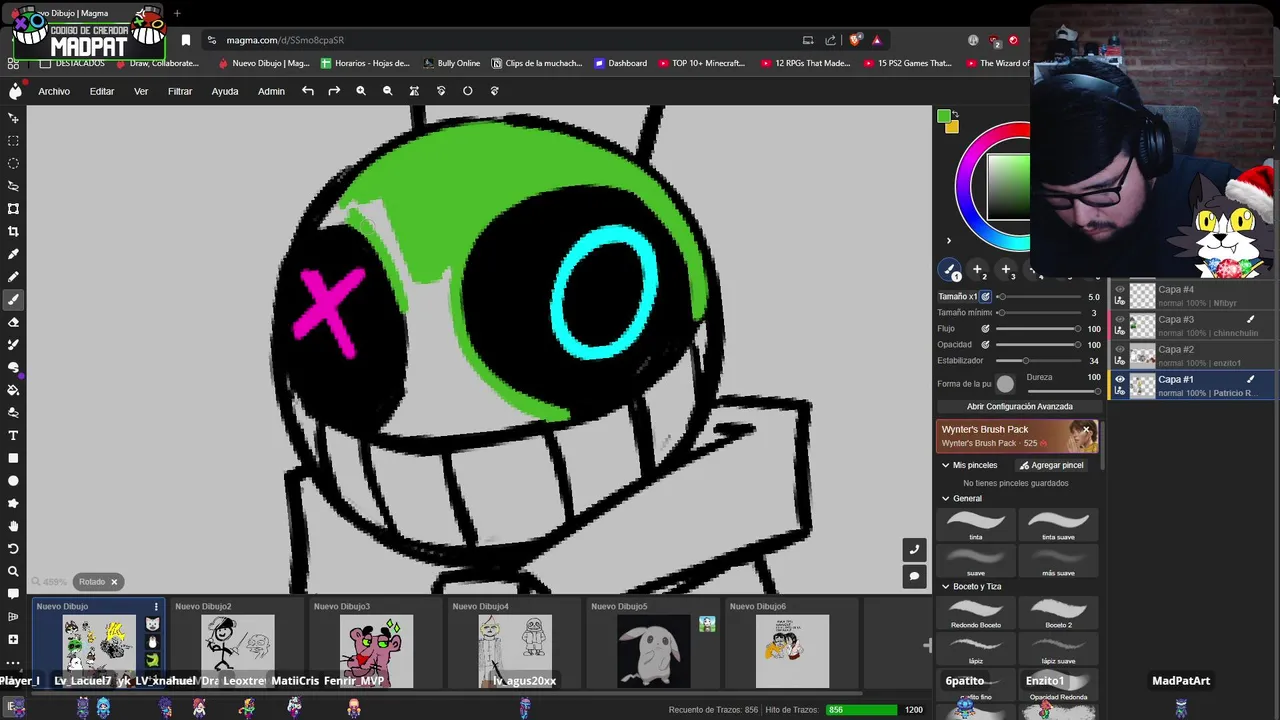
Task: Select the active brush tool
Action: pyautogui.click(x=13, y=299)
